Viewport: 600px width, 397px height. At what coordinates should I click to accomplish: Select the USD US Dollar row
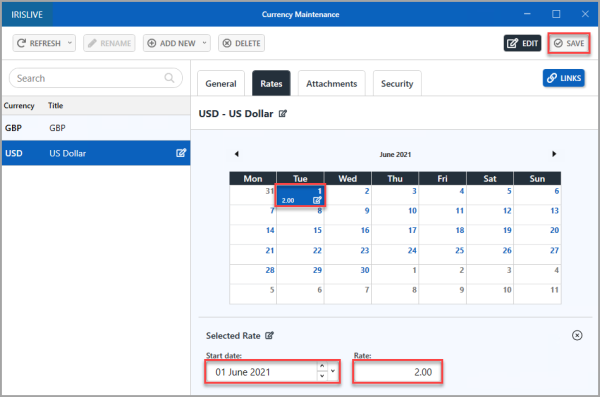point(96,153)
